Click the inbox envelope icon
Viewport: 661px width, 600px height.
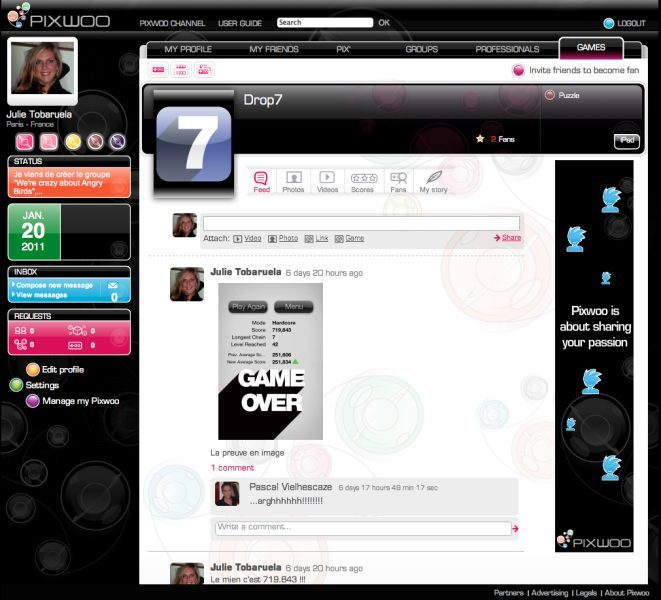(113, 285)
